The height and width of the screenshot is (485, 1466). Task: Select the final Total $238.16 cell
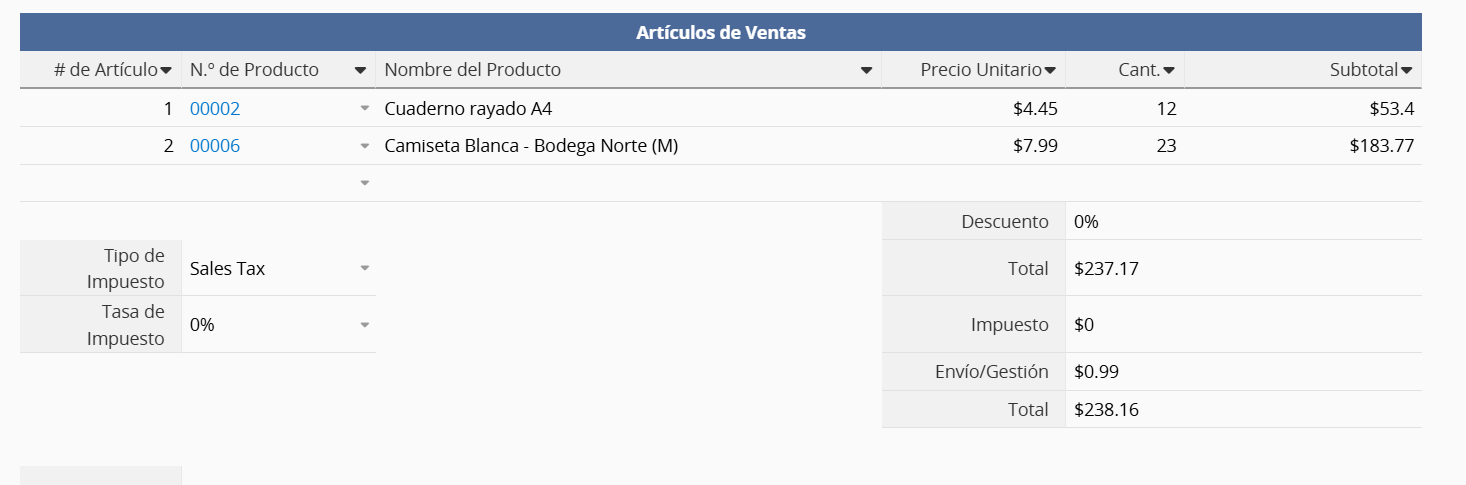(1242, 409)
